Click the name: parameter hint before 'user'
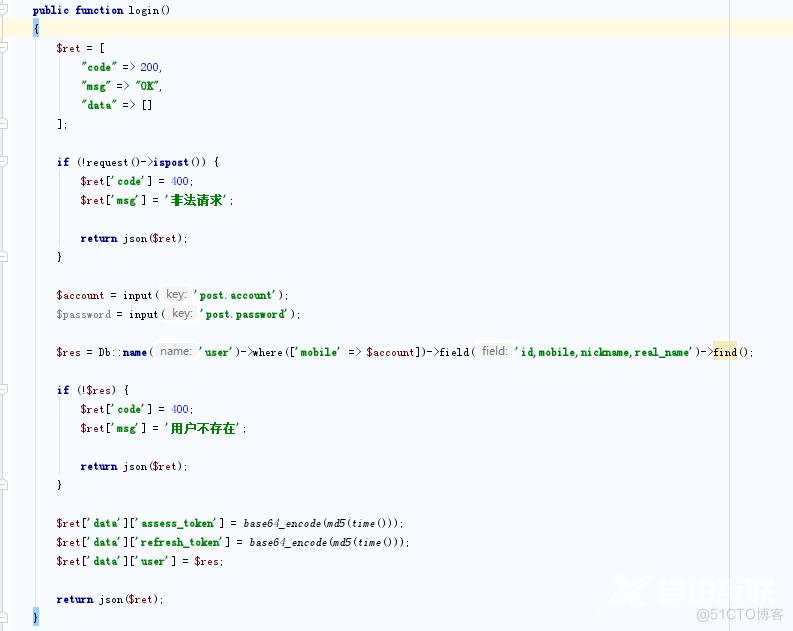This screenshot has width=793, height=631. (x=175, y=352)
